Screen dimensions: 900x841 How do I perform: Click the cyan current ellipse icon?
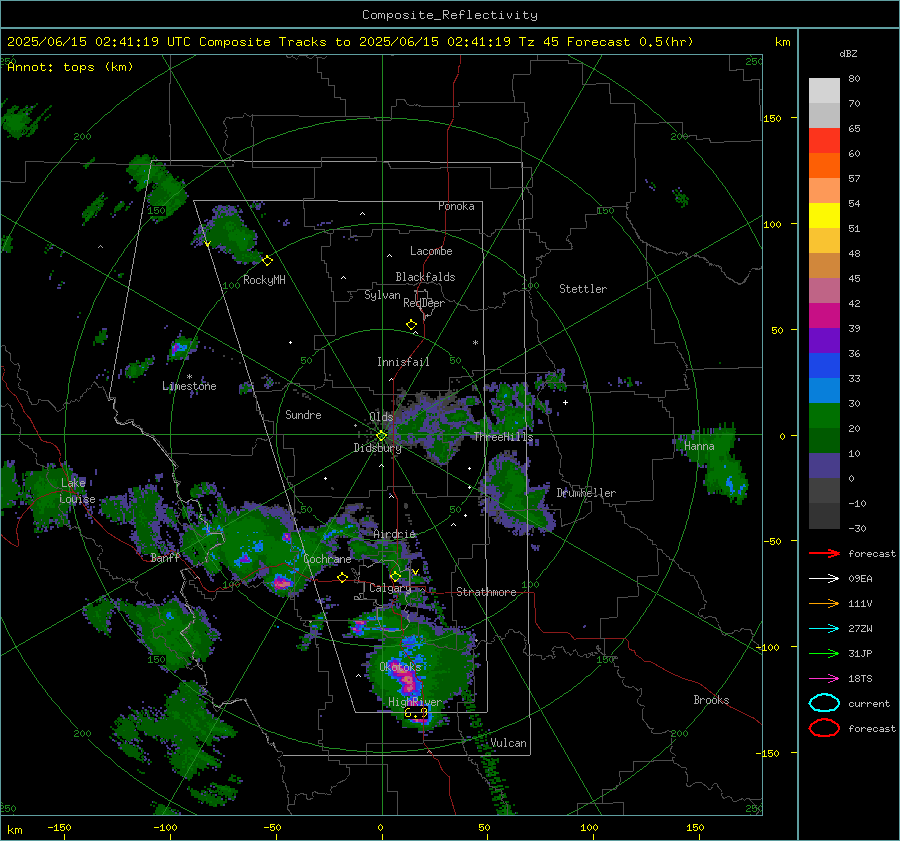click(x=824, y=703)
